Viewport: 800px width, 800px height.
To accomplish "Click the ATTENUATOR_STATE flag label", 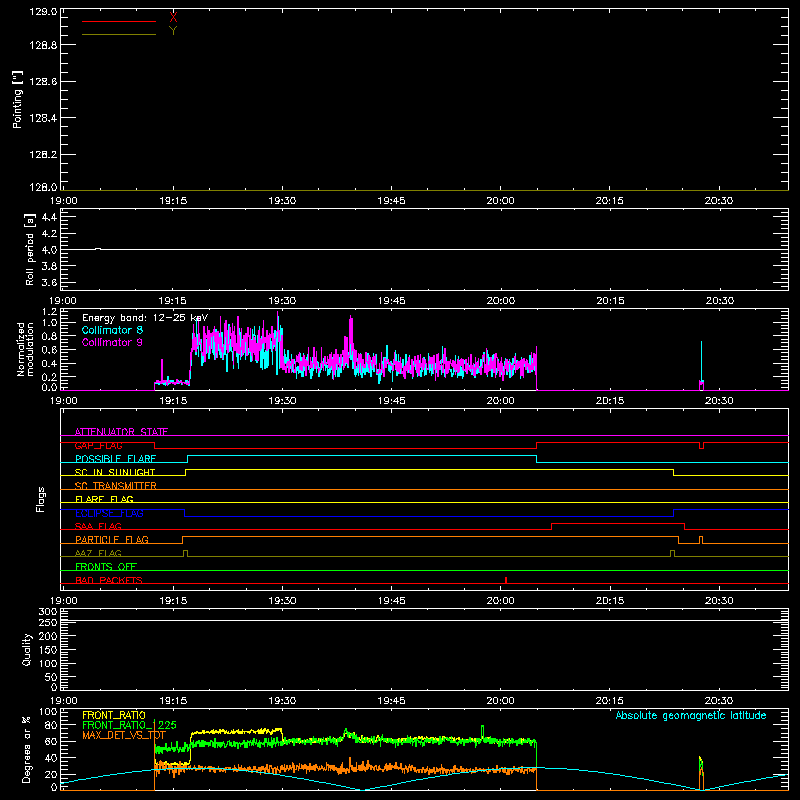I will coord(121,432).
